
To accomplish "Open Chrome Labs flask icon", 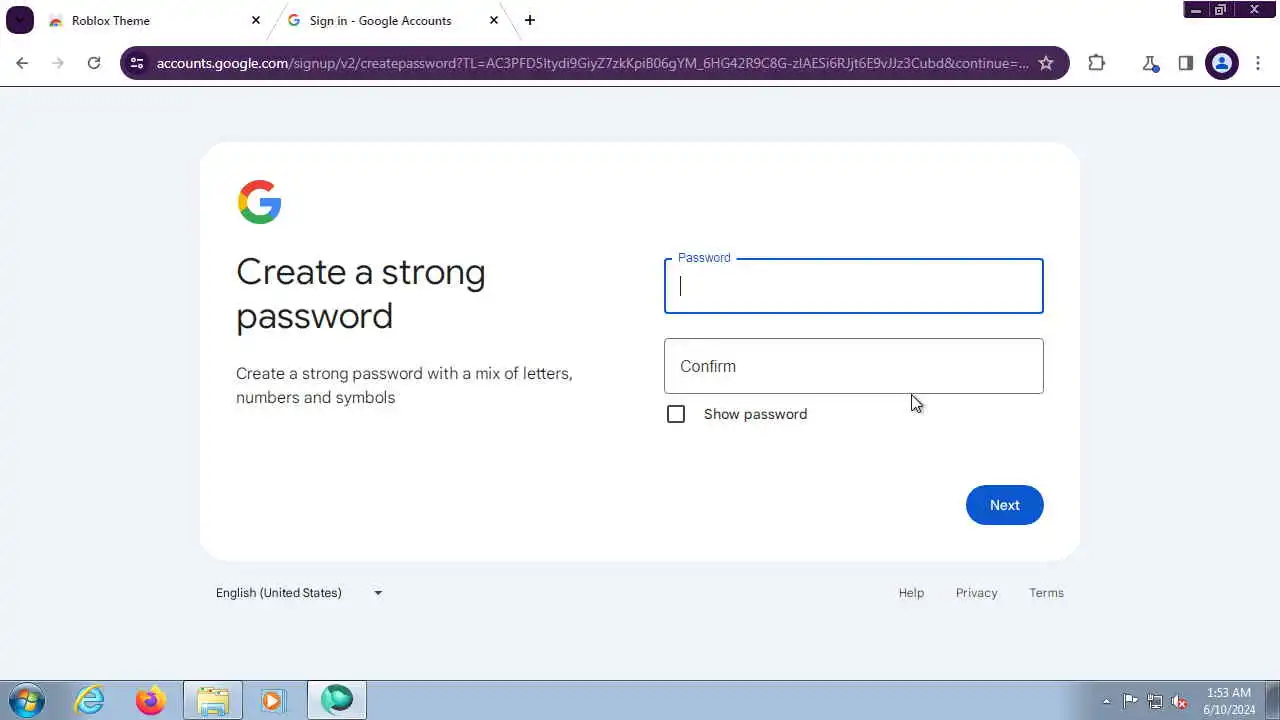I will coord(1150,63).
